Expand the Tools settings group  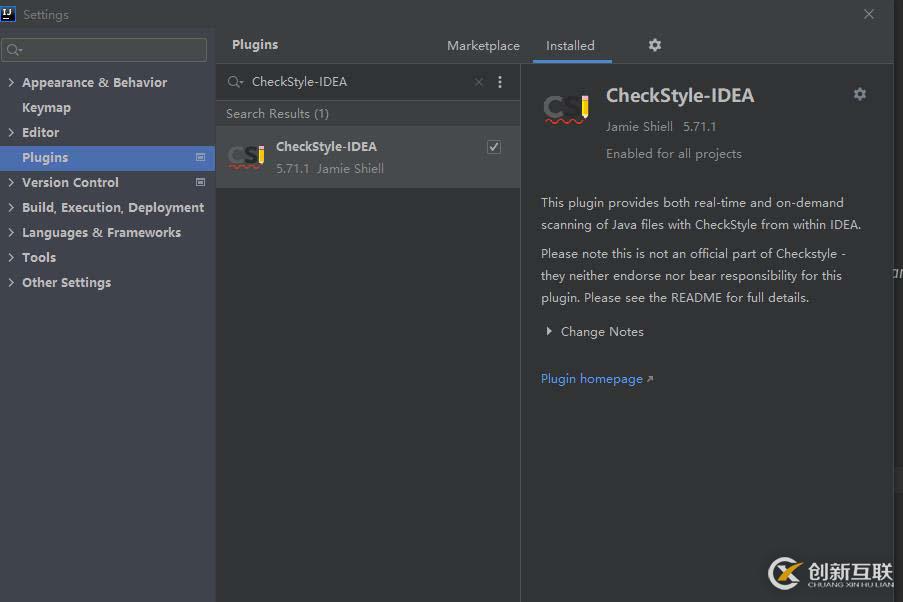[11, 258]
